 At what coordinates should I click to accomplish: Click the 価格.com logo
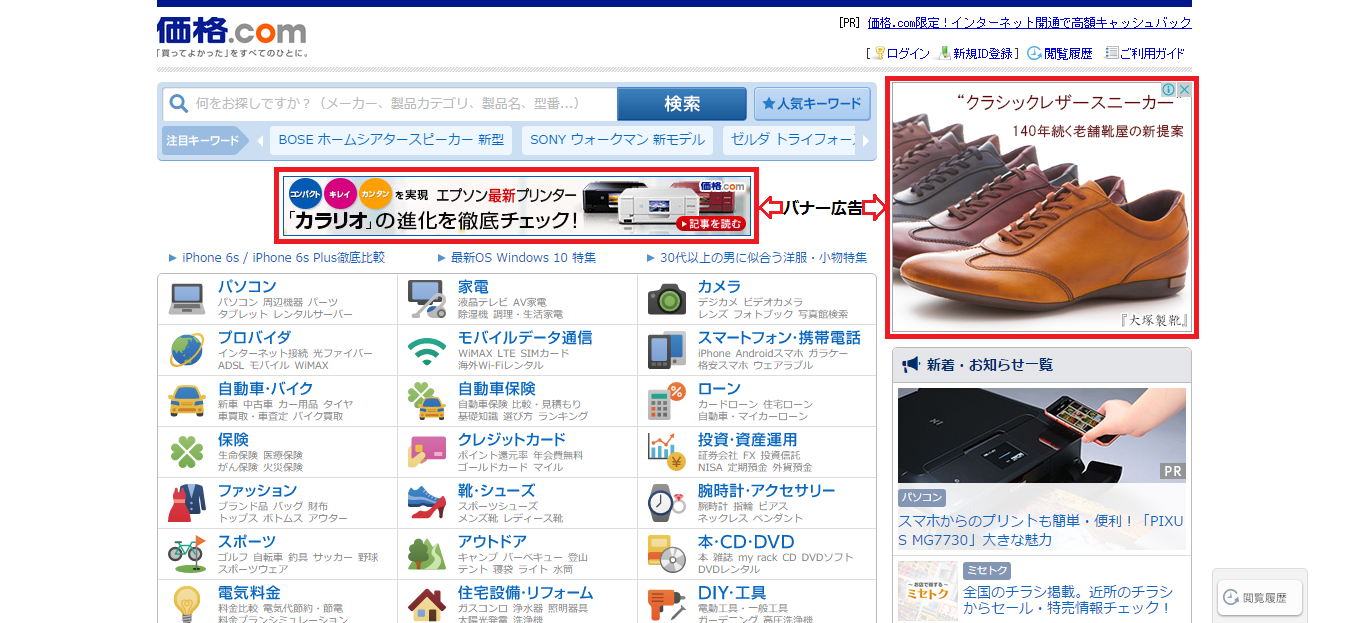231,30
